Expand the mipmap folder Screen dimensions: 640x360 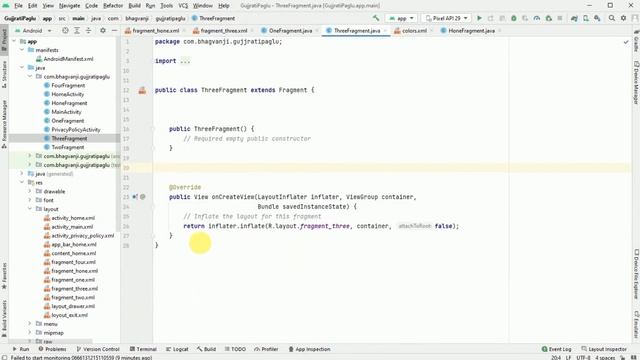click(x=29, y=333)
